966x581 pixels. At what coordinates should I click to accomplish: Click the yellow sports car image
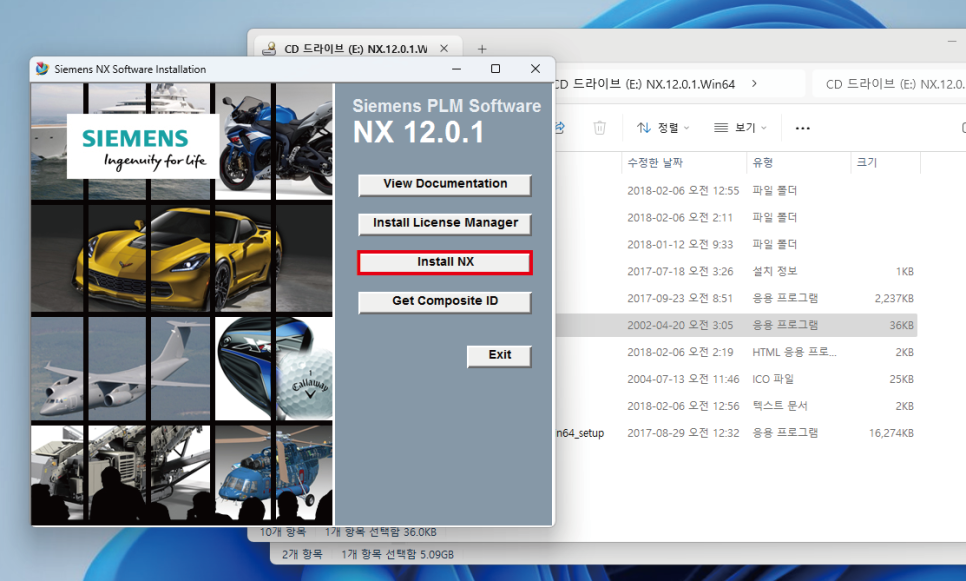click(182, 259)
